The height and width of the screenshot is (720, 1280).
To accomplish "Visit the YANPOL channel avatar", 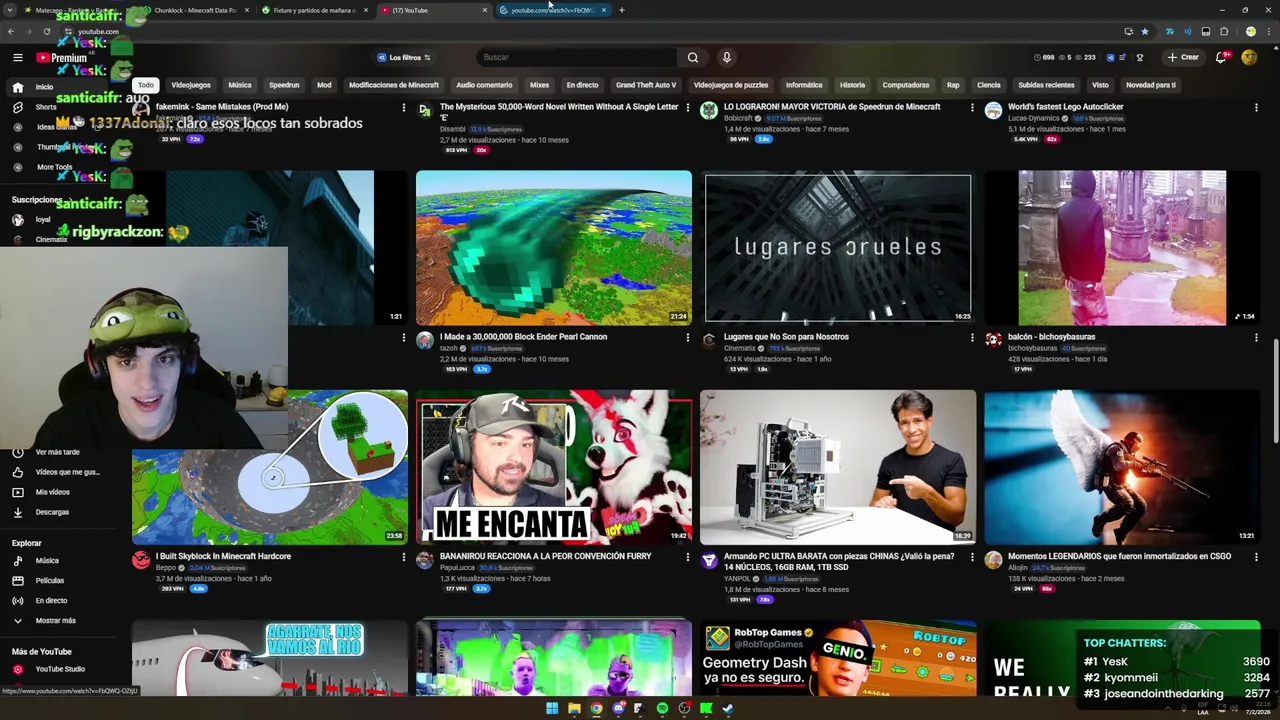I will click(x=709, y=560).
